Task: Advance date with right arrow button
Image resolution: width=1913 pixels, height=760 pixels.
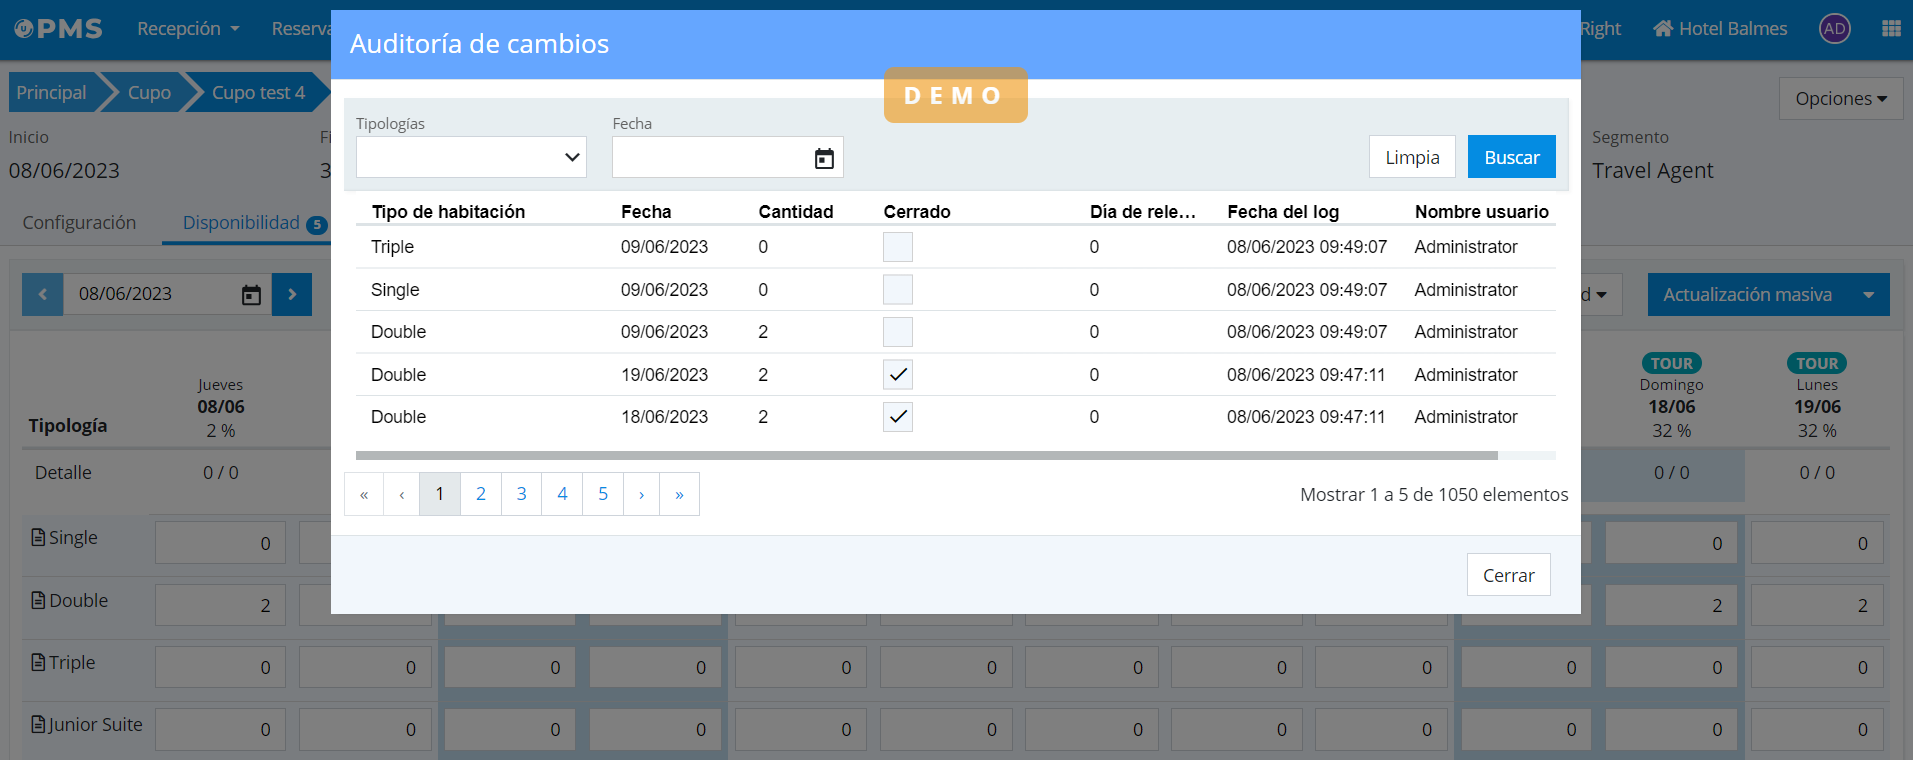Action: click(x=292, y=294)
